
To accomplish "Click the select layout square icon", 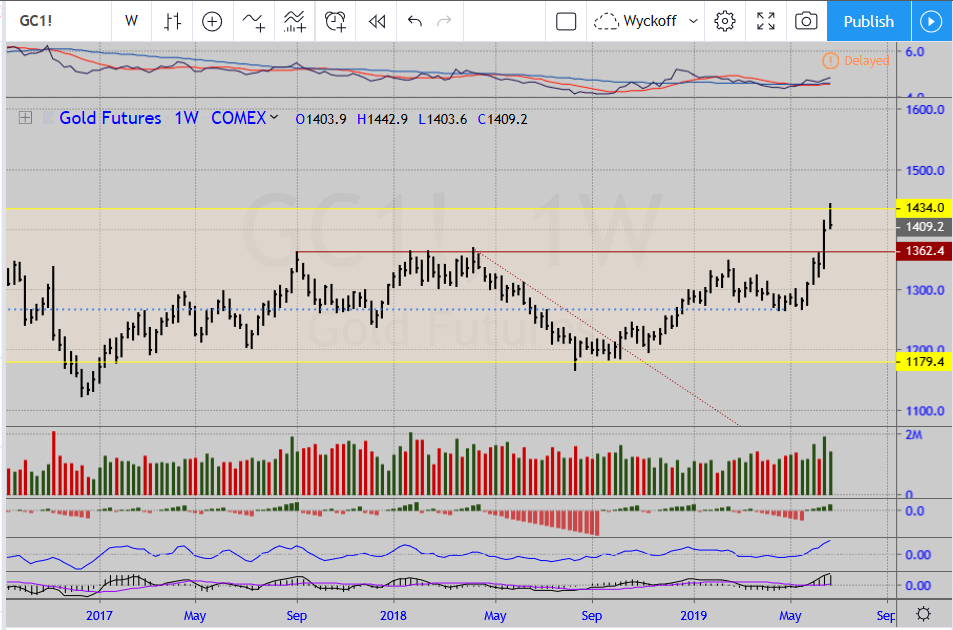I will [x=566, y=21].
